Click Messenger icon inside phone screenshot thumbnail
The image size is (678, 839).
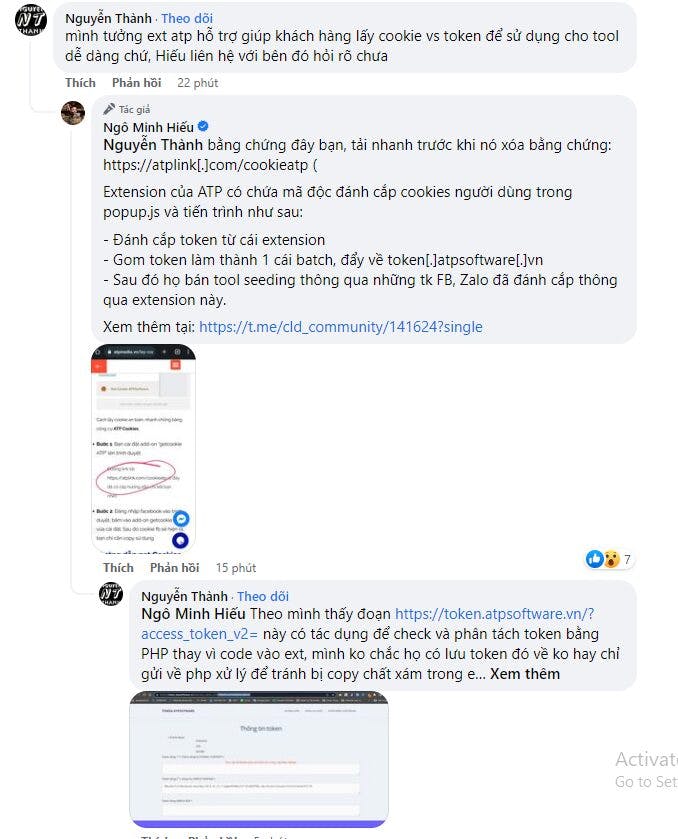(x=181, y=518)
